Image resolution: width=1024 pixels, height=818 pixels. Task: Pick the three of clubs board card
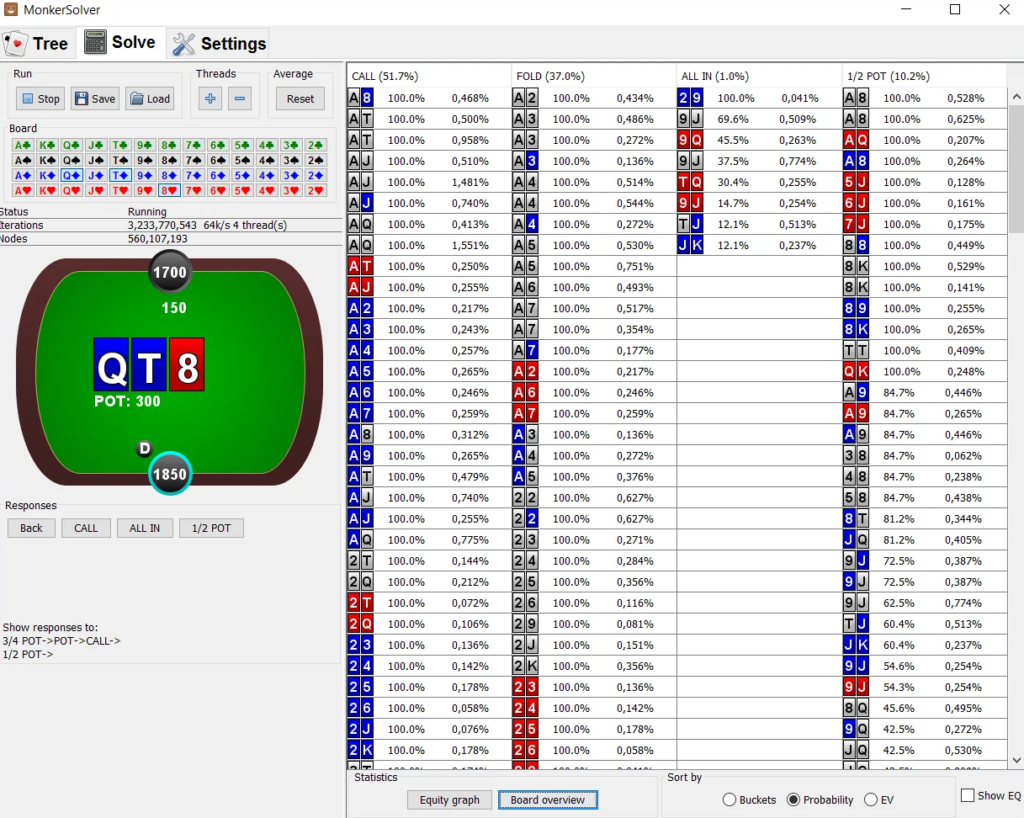coord(291,145)
